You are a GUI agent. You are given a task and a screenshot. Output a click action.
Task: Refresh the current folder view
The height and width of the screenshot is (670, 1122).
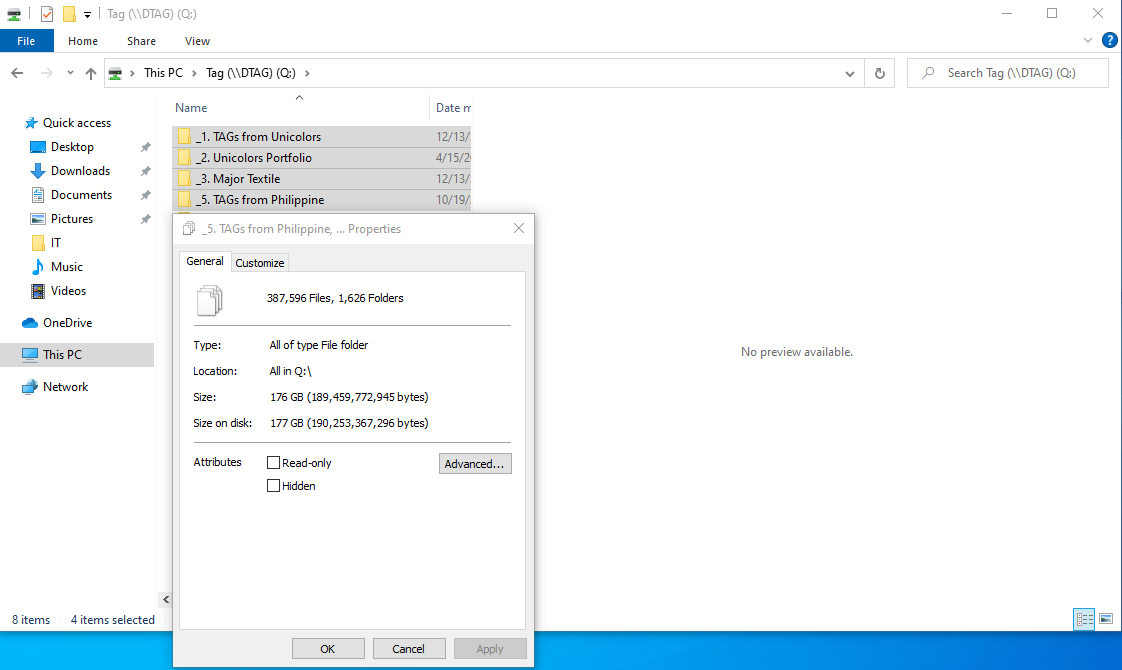879,74
